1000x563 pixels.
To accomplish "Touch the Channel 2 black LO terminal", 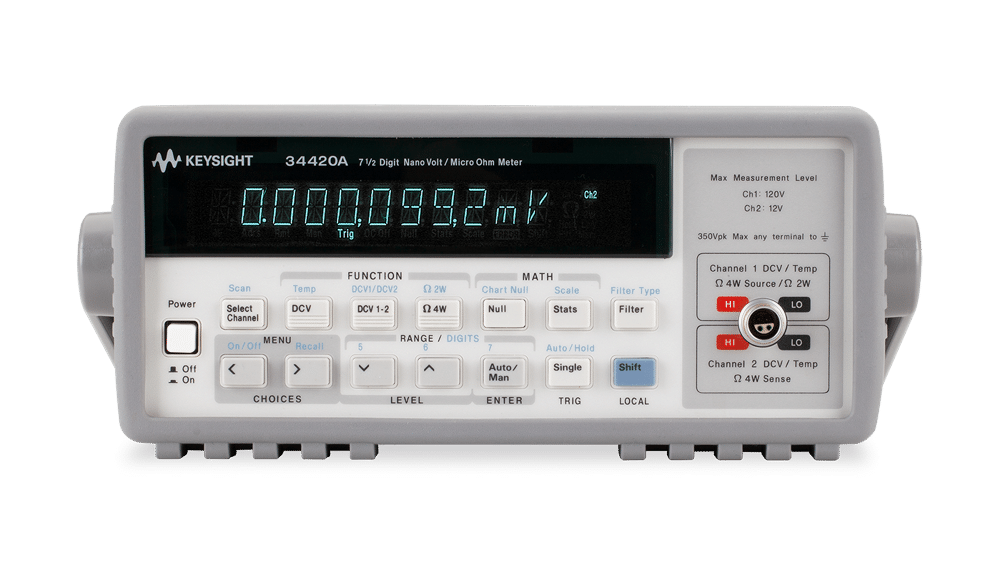I will pyautogui.click(x=795, y=342).
